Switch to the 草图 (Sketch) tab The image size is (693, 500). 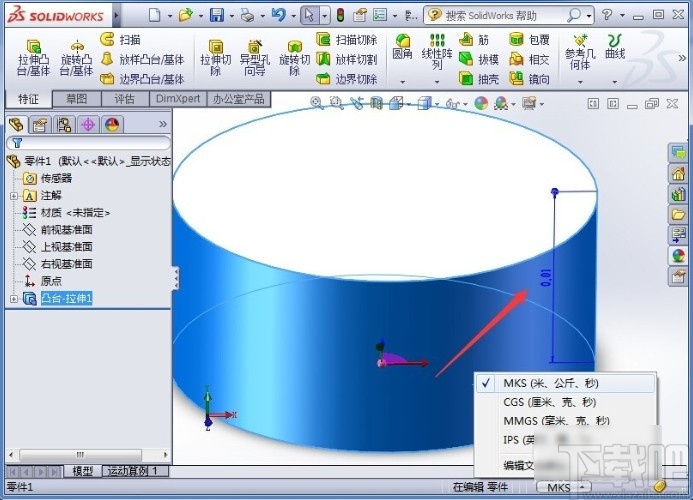coord(76,99)
